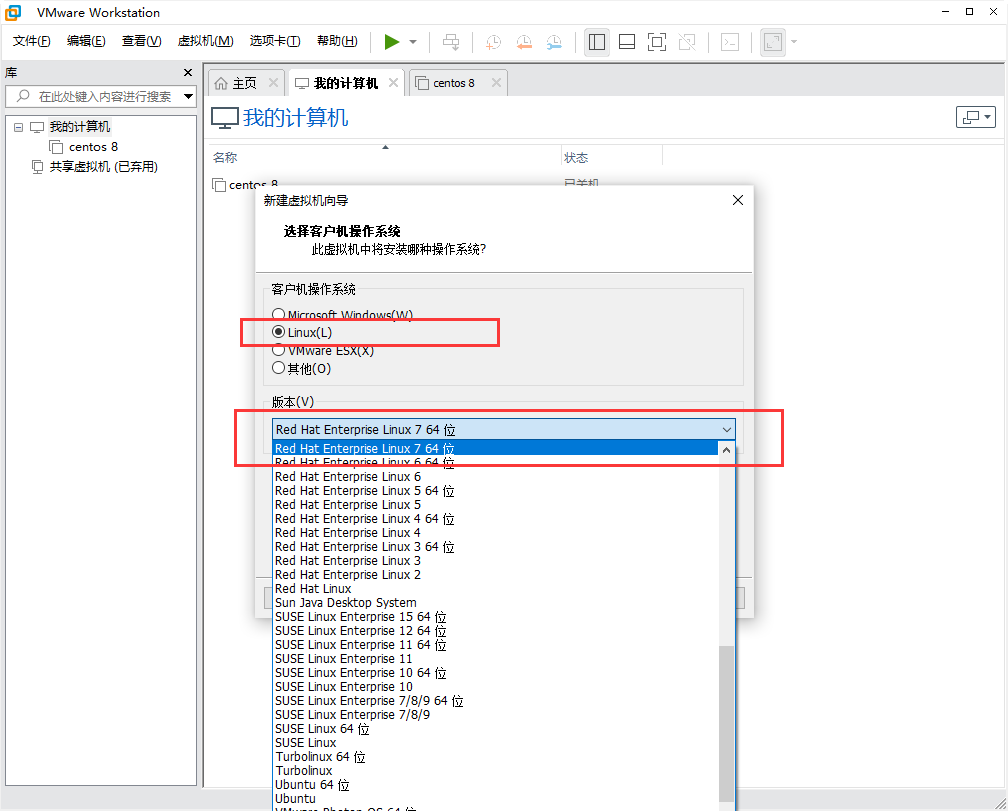Open the 查看(V) menu

coord(141,41)
